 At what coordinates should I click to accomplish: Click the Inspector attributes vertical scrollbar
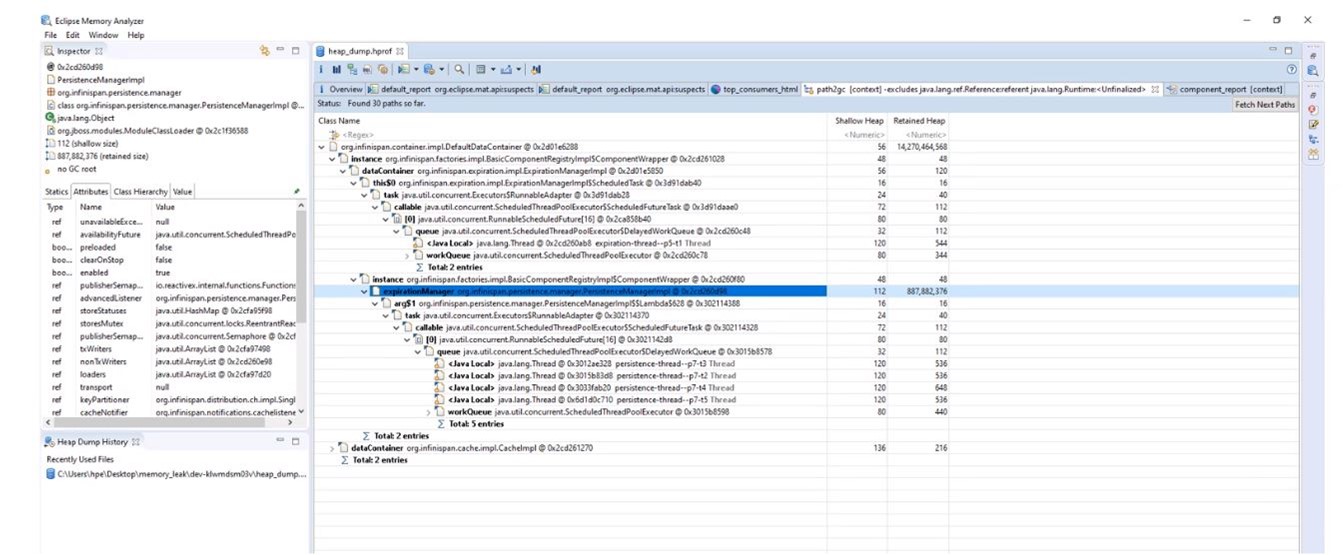pos(302,307)
